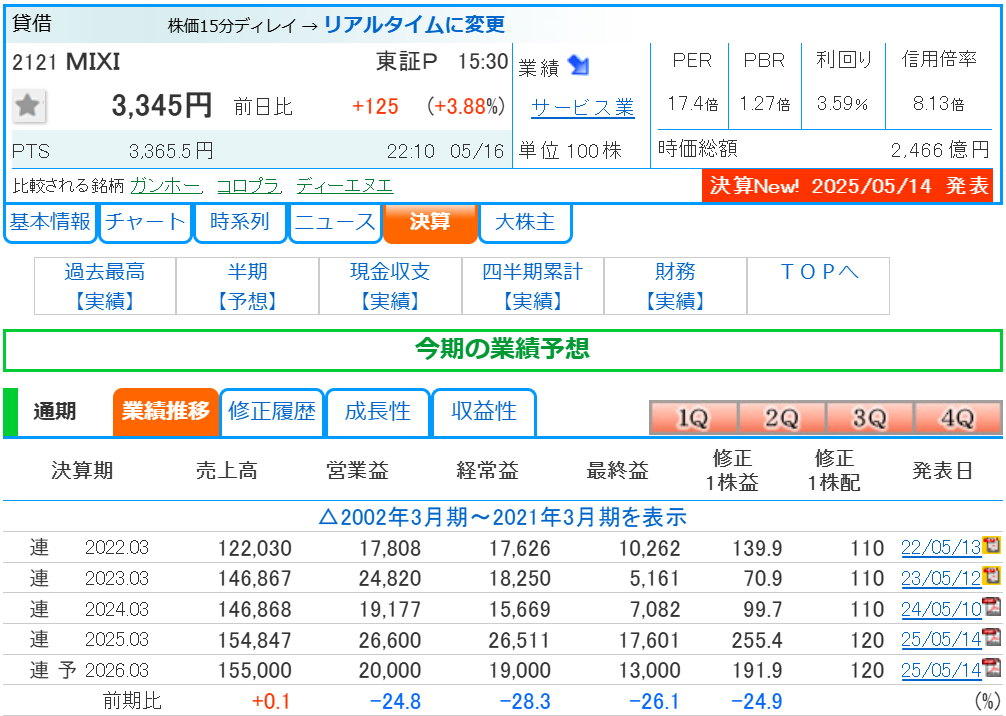
Task: Open the PDF icon in the 2026.03 forecast row
Action: pyautogui.click(x=992, y=669)
